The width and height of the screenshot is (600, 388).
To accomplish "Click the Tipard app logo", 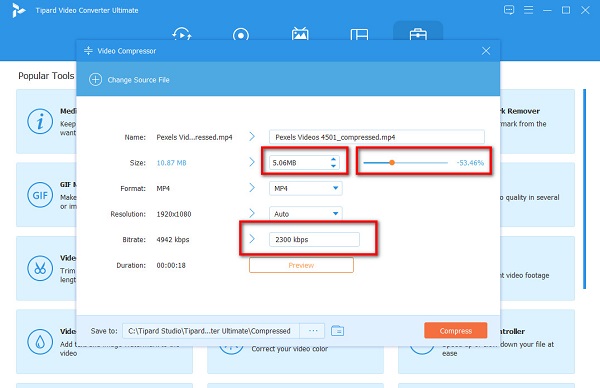I will point(18,10).
